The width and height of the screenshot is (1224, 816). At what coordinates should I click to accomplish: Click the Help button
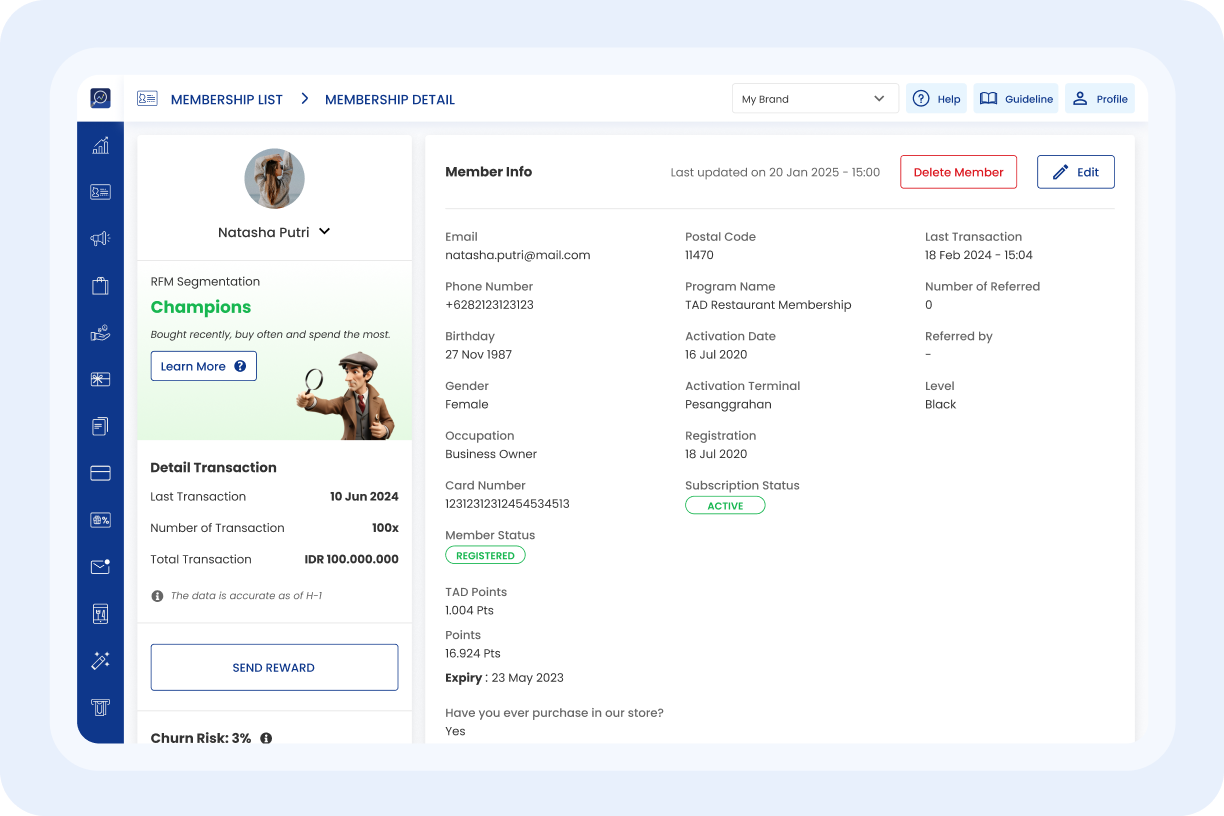click(937, 99)
